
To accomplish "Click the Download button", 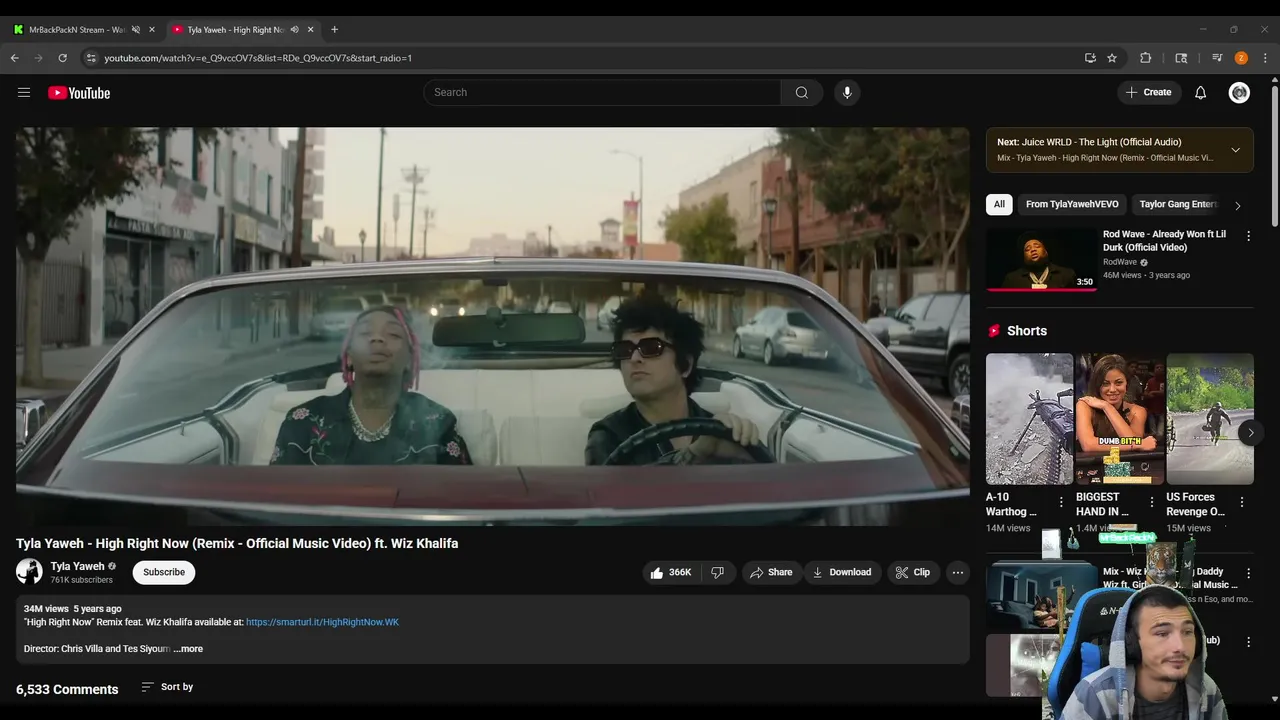I will pos(842,573).
